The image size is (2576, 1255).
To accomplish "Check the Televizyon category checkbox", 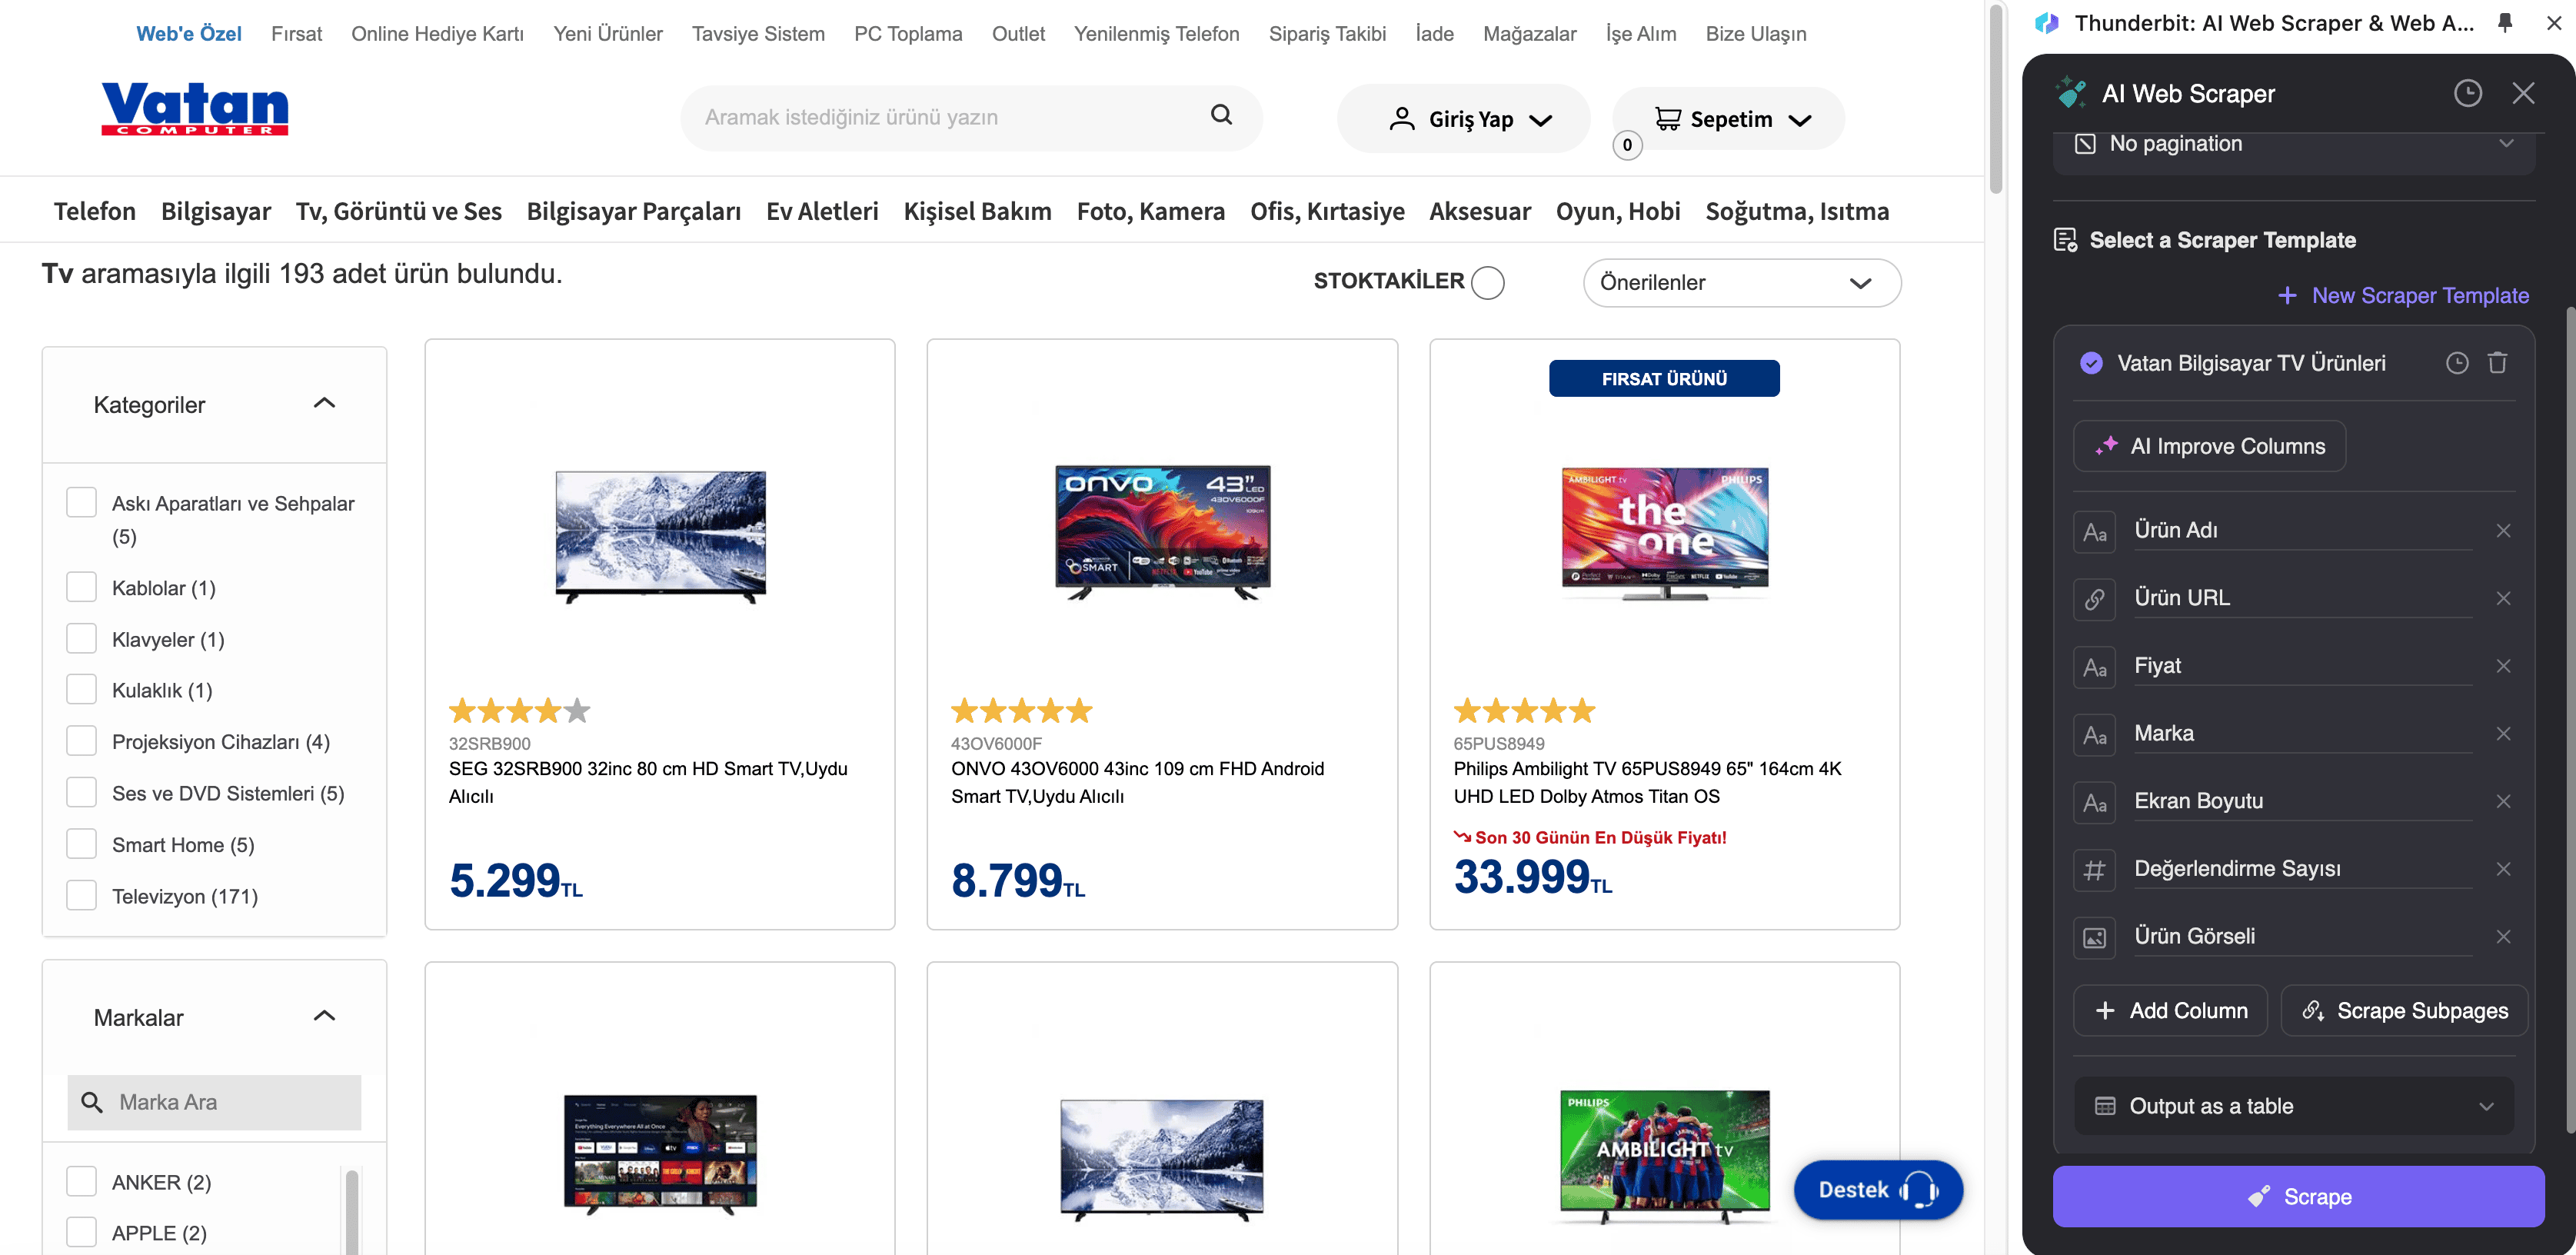I will [81, 896].
